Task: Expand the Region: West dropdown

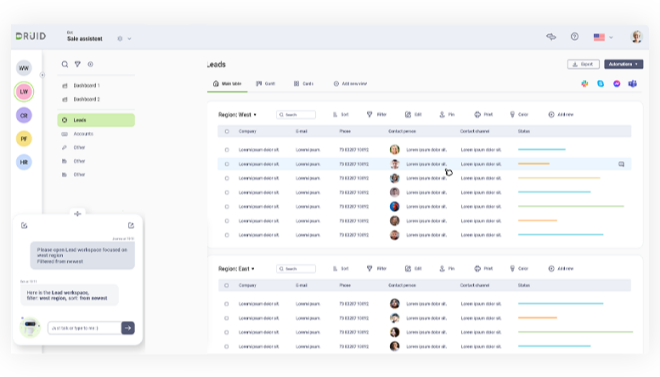Action: click(237, 114)
